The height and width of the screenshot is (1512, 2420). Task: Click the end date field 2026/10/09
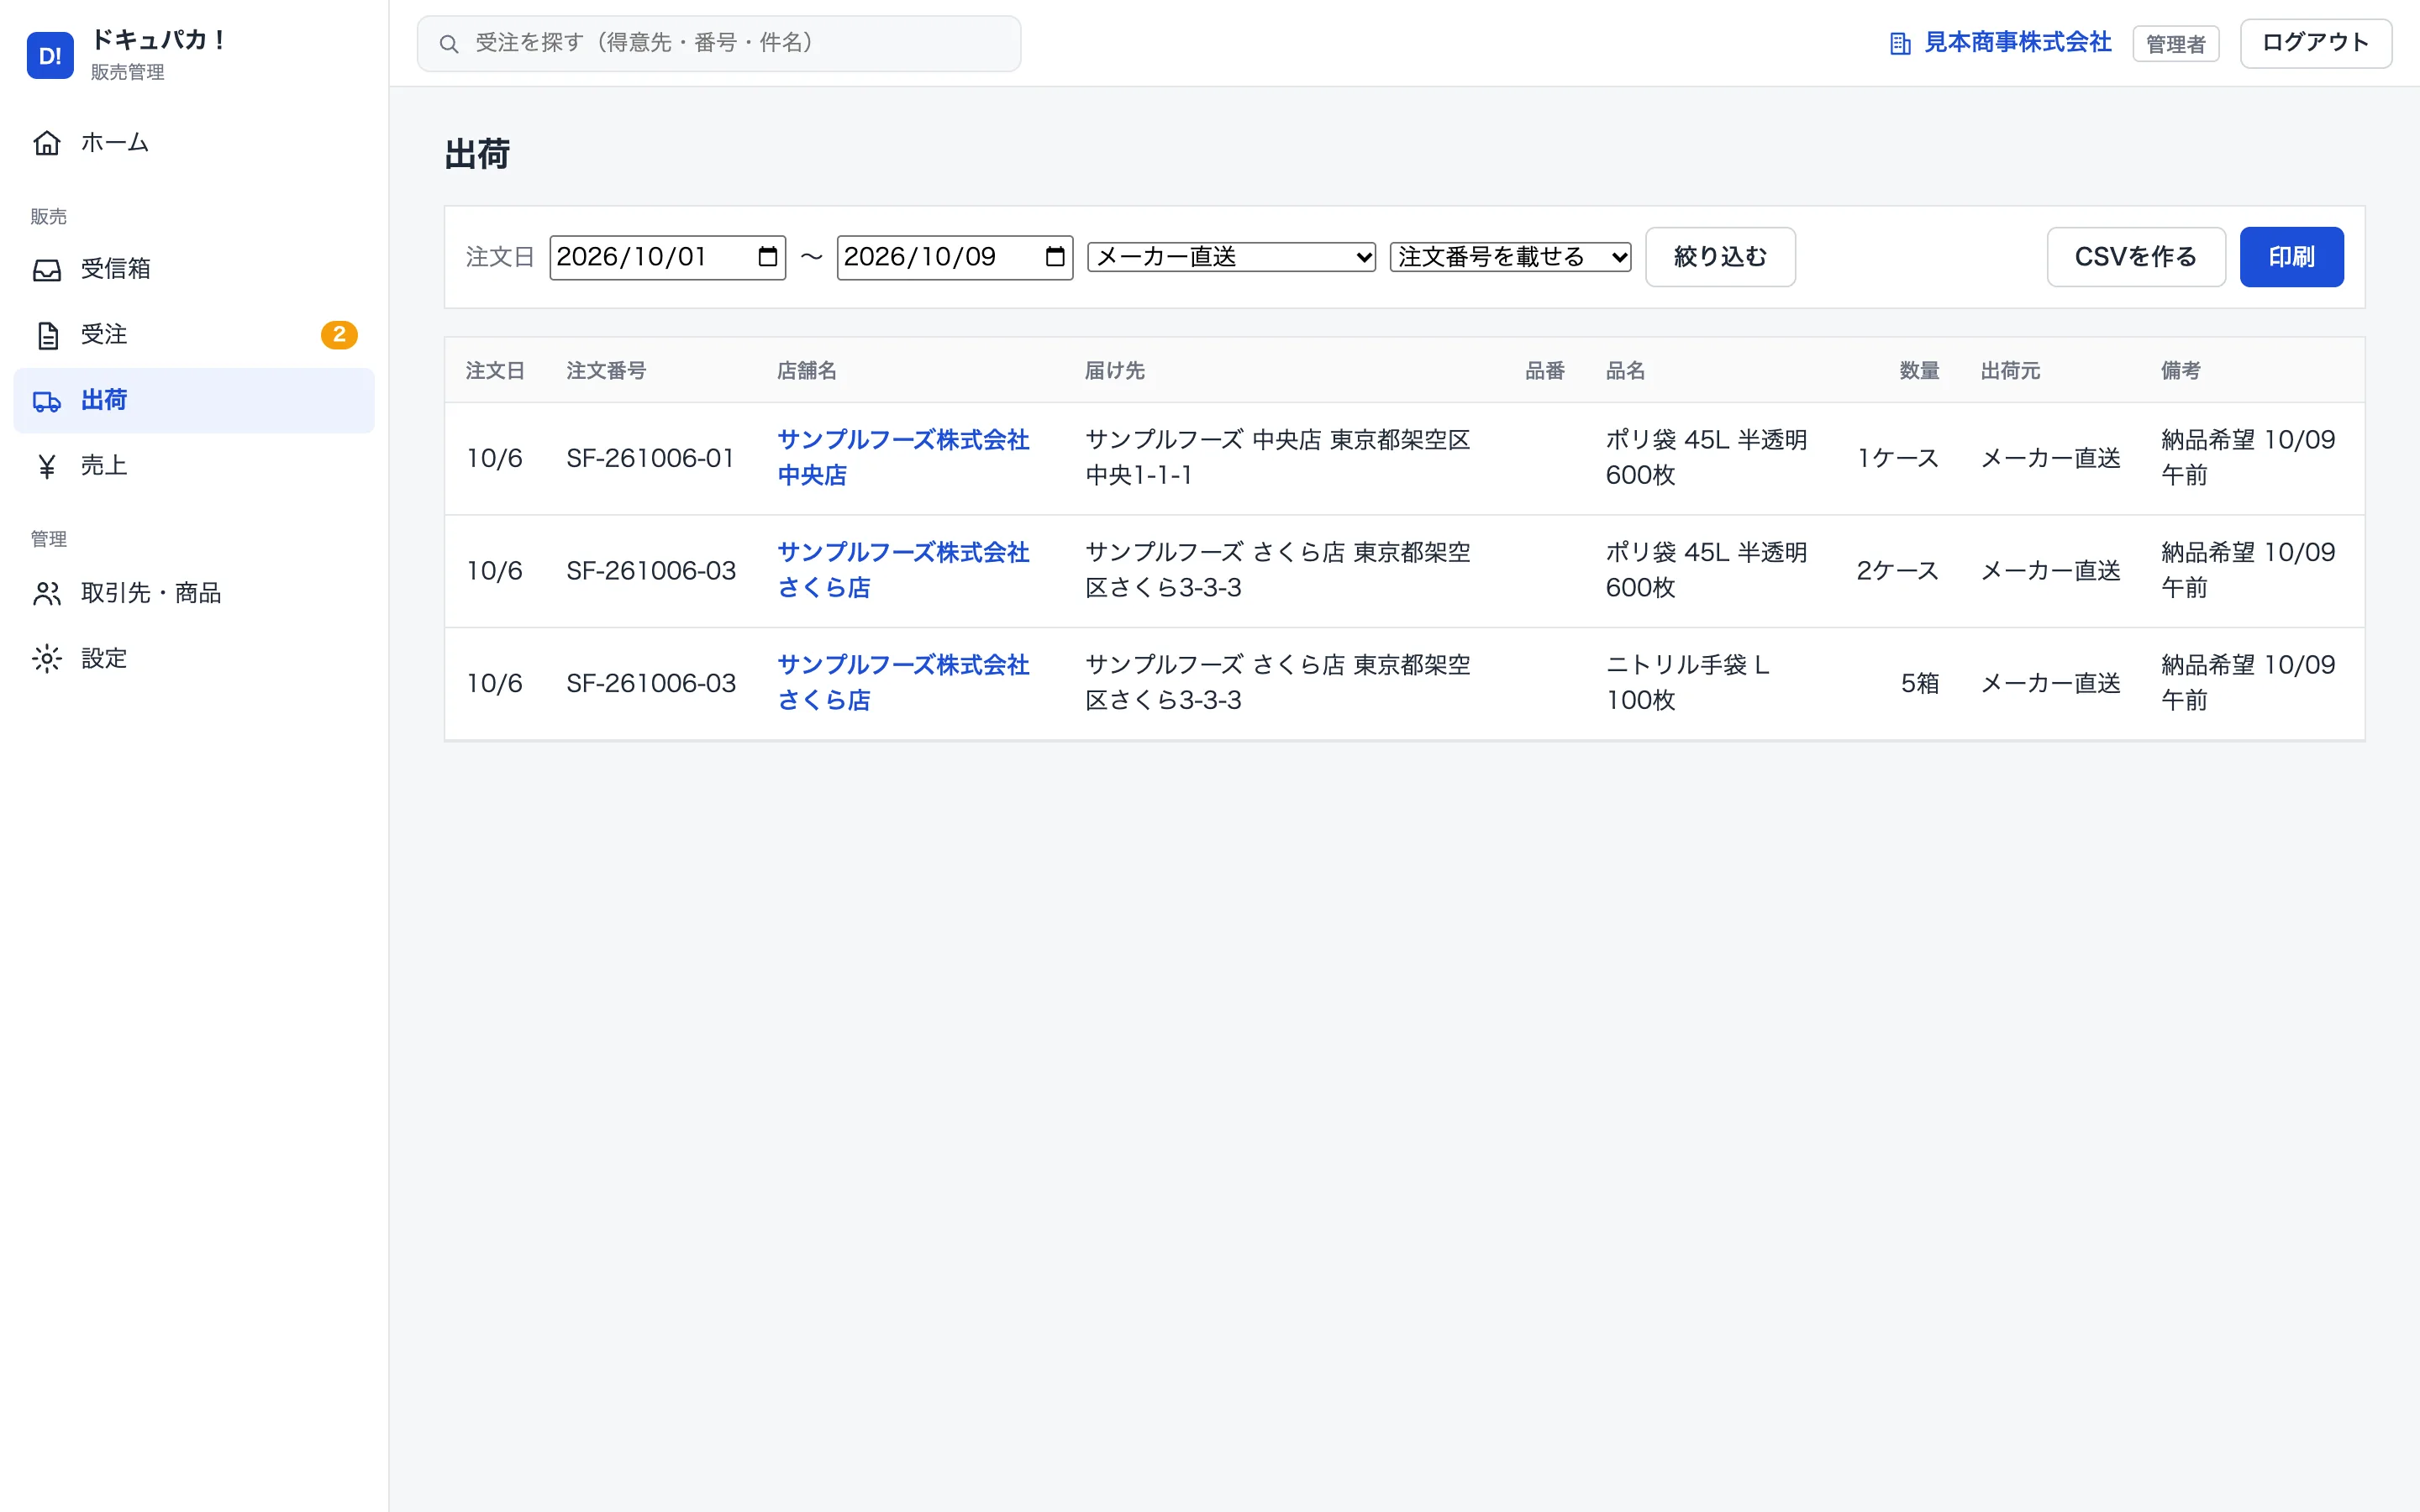[x=954, y=257]
